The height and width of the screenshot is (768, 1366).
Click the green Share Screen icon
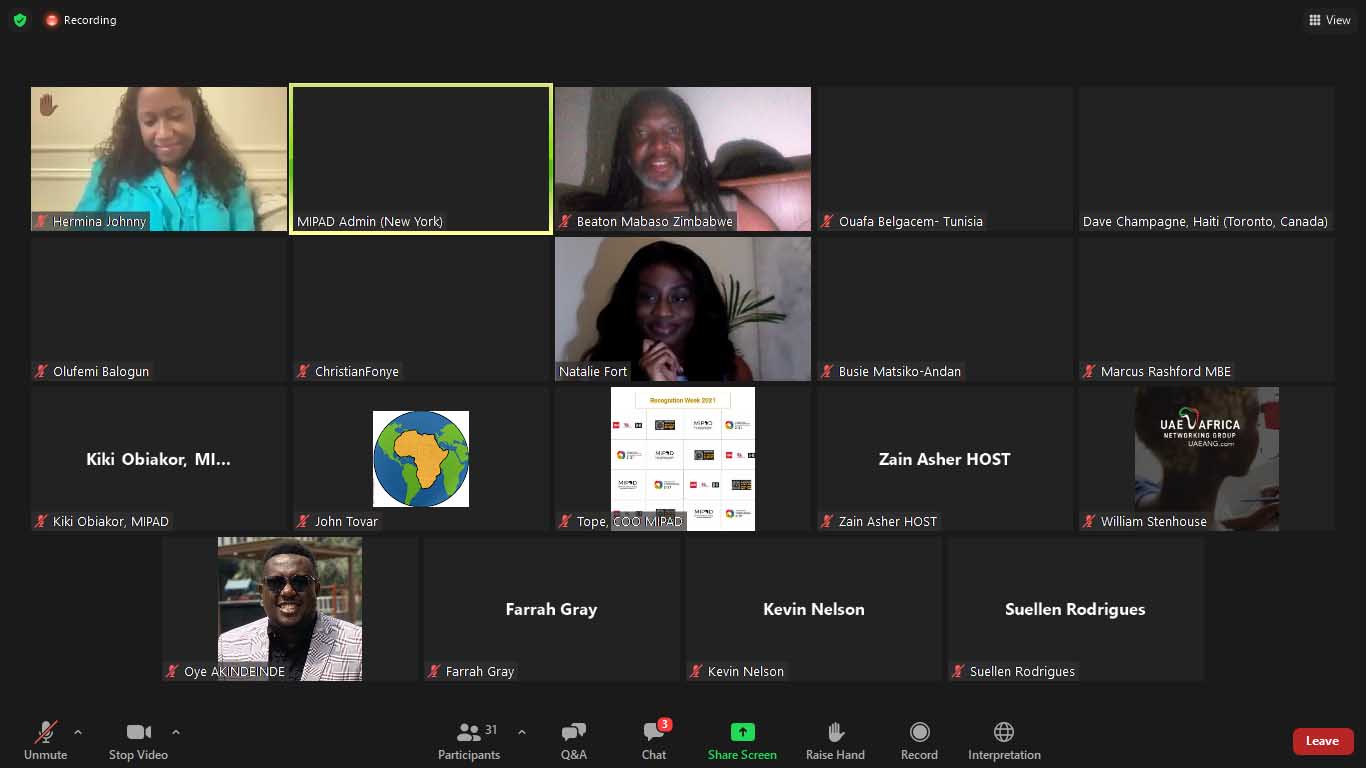pyautogui.click(x=742, y=732)
